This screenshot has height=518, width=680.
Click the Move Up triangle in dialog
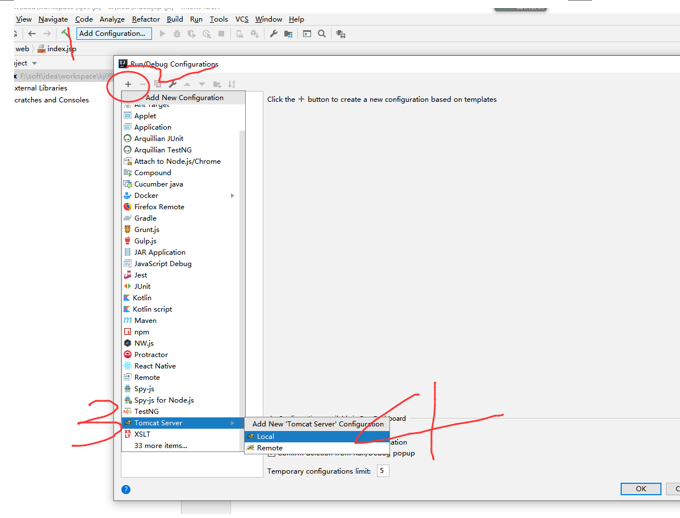(187, 84)
